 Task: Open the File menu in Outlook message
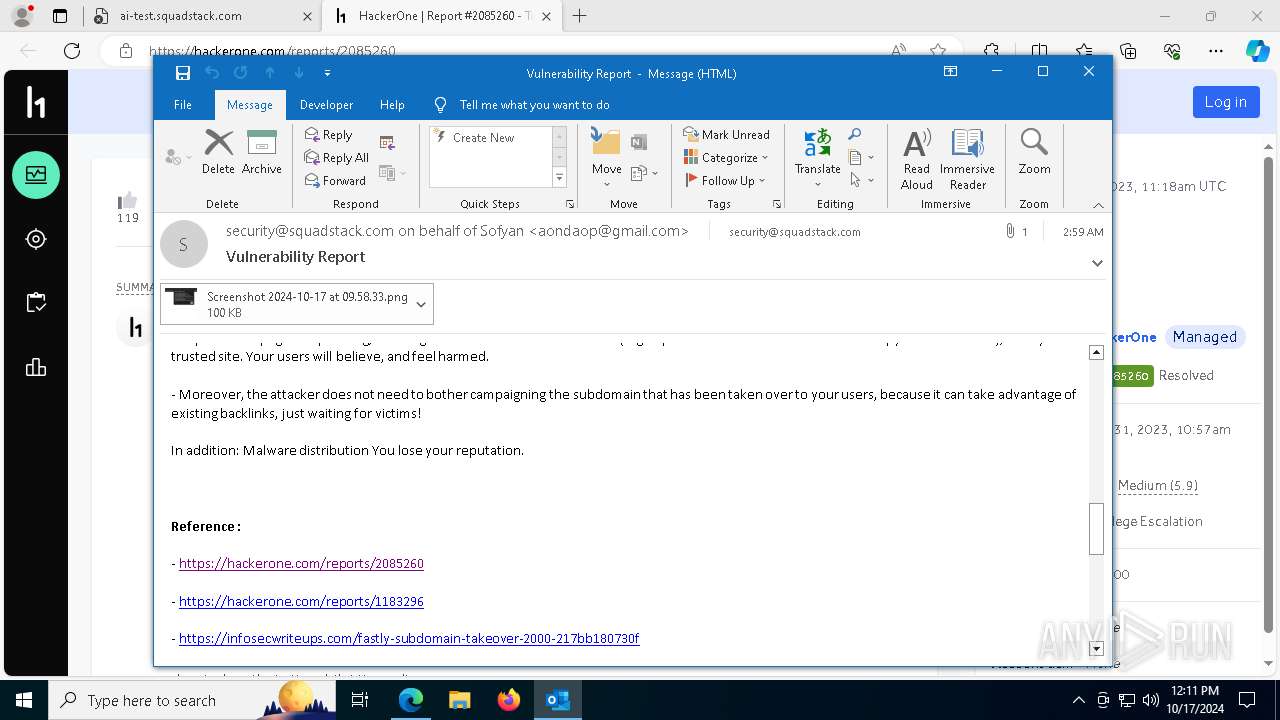[183, 105]
